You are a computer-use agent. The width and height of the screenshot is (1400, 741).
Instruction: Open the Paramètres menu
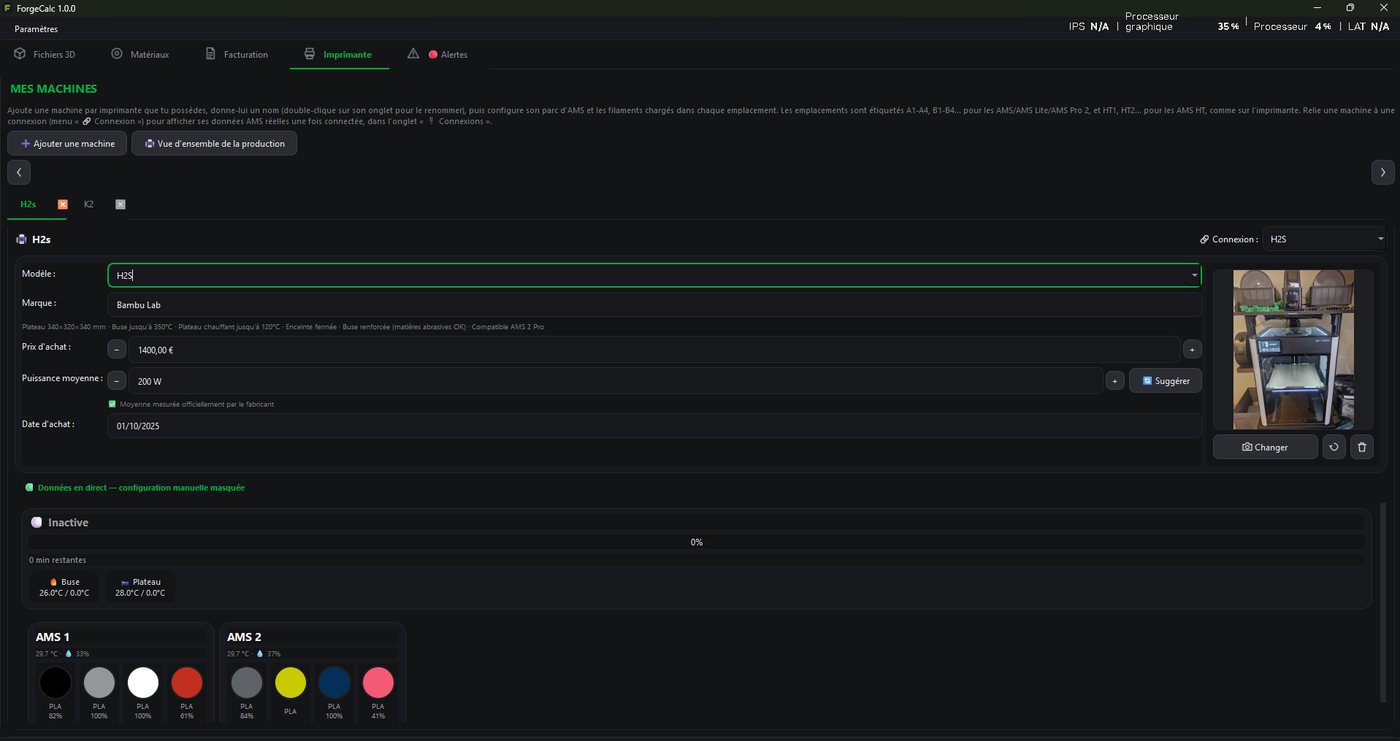pyautogui.click(x=36, y=29)
